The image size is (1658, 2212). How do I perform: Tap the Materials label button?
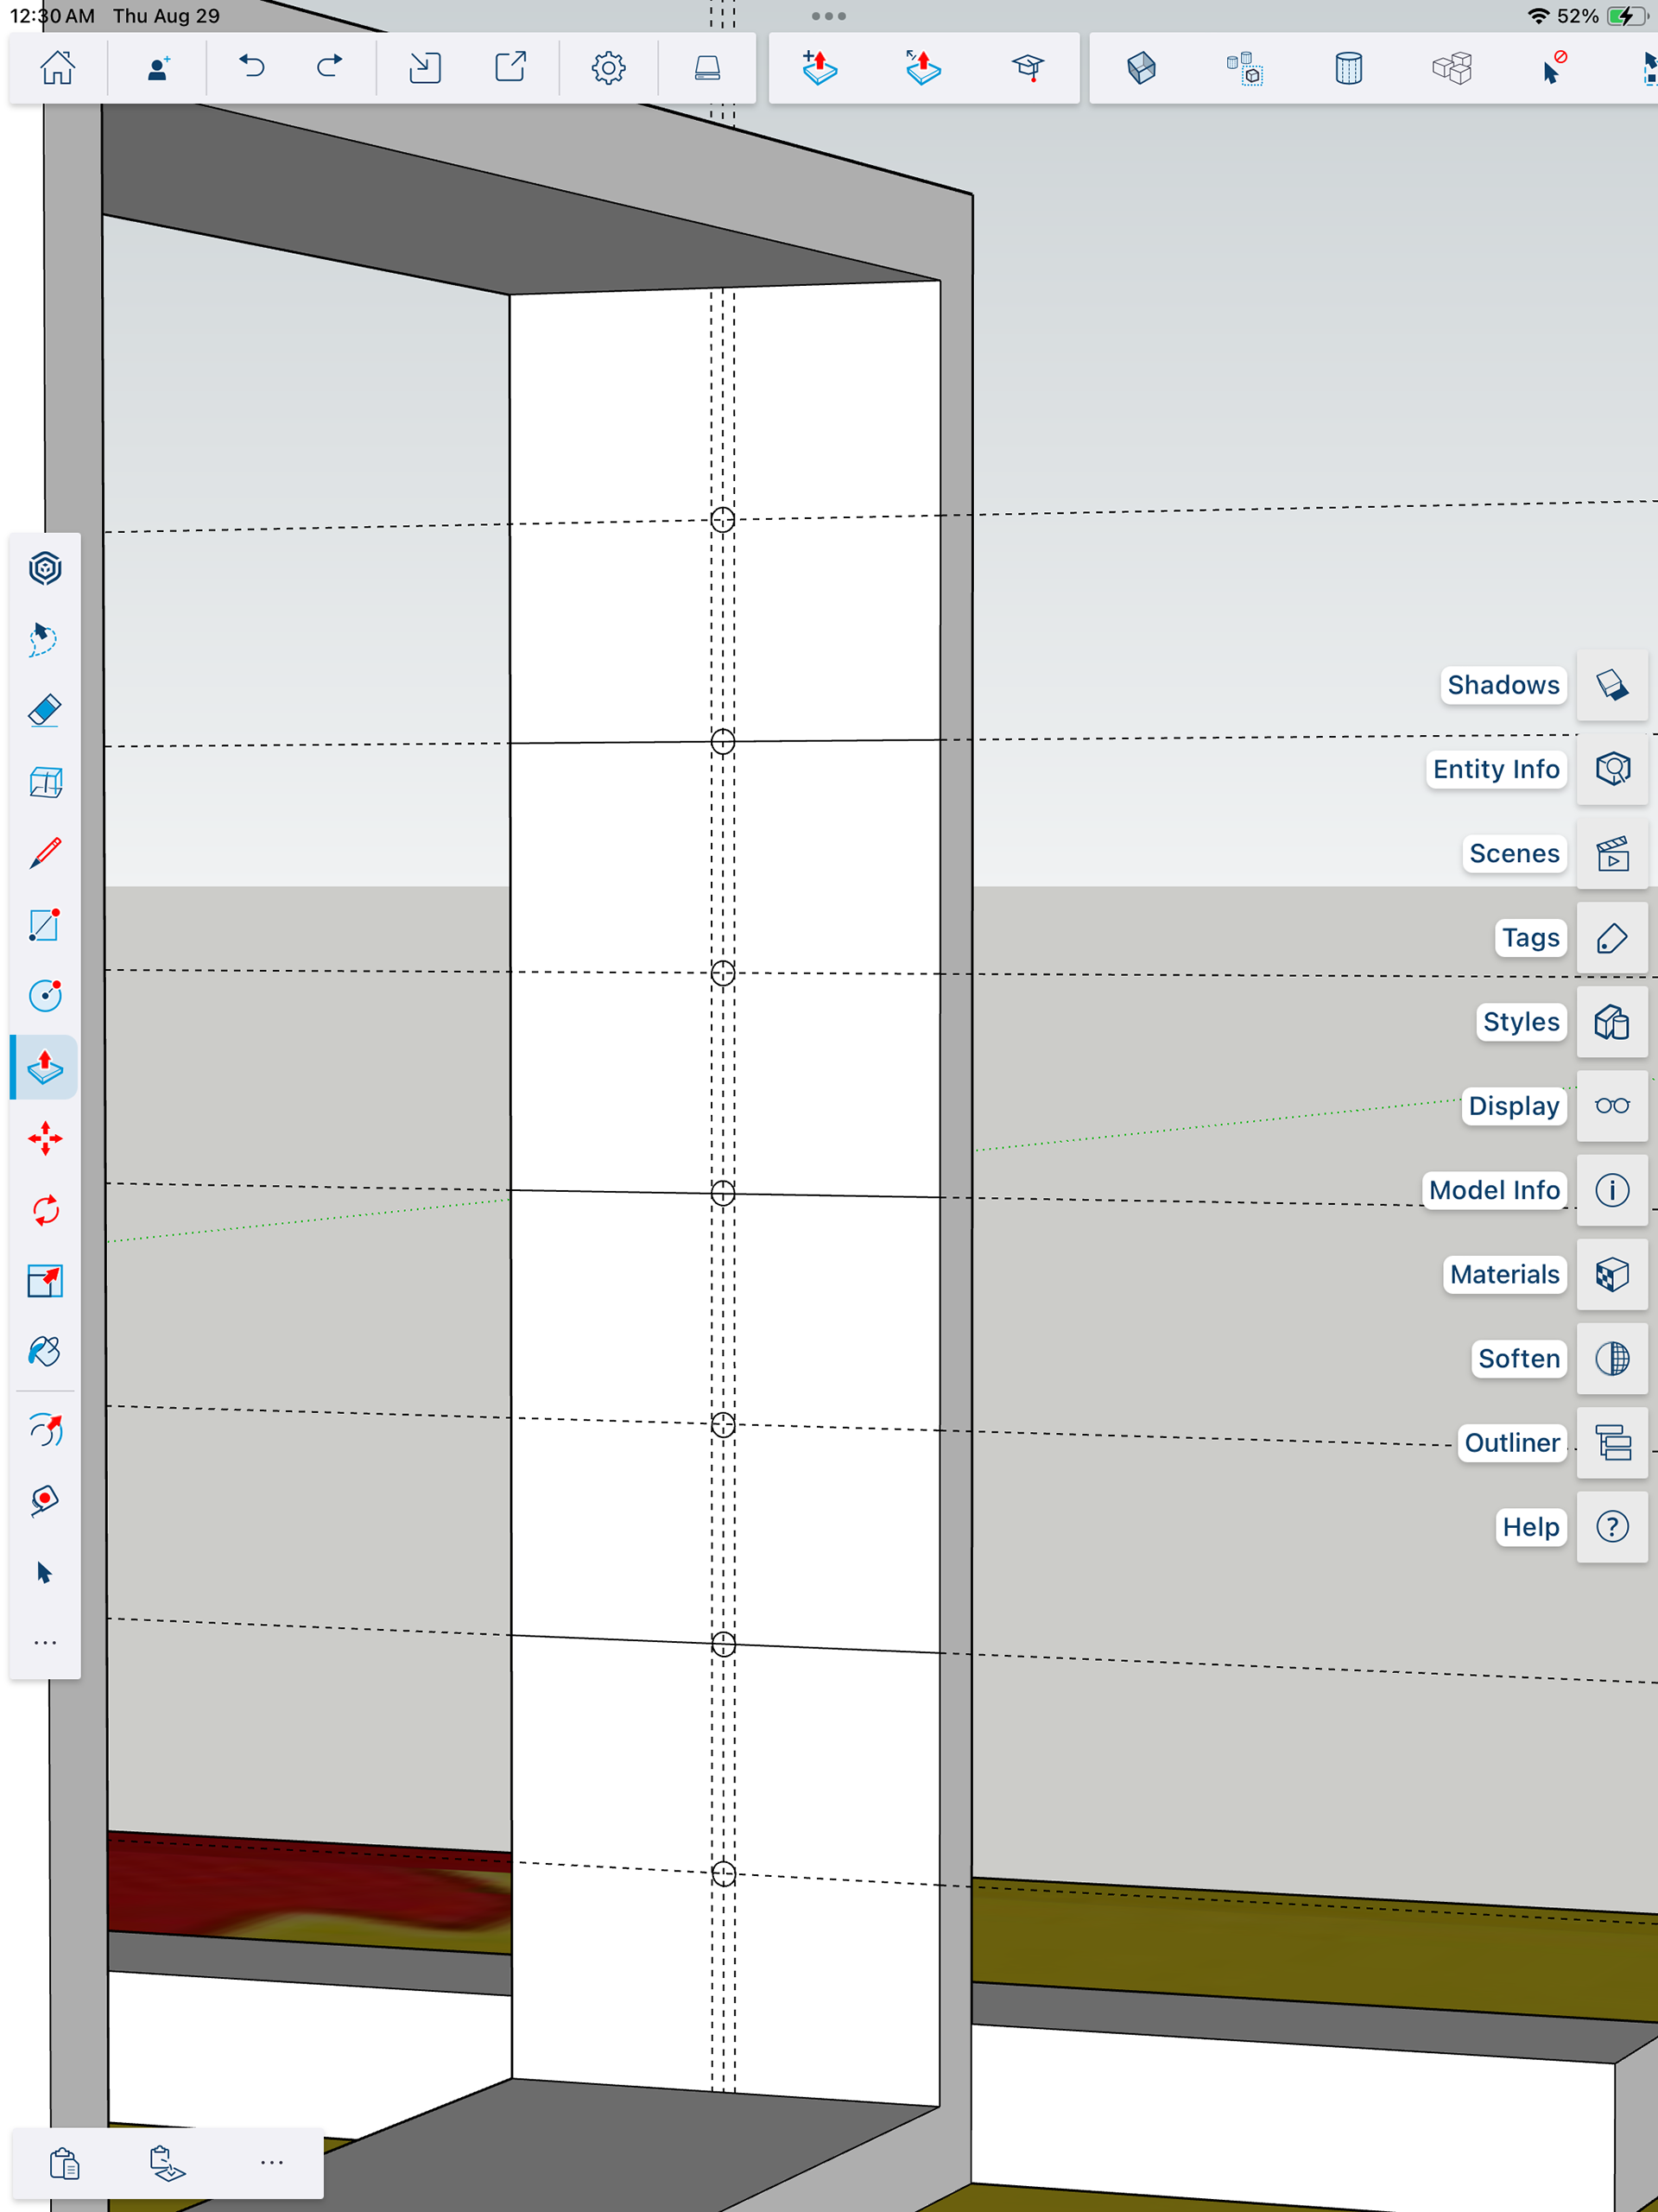(x=1503, y=1274)
